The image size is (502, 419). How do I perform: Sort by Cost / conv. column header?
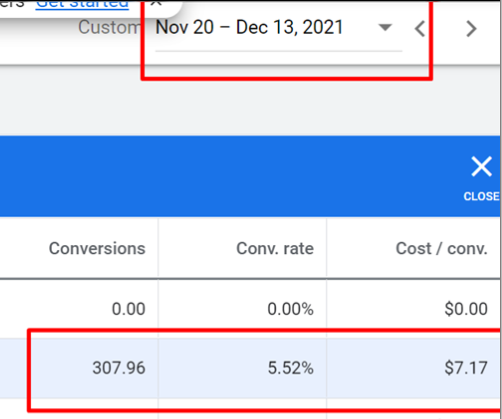click(x=442, y=248)
